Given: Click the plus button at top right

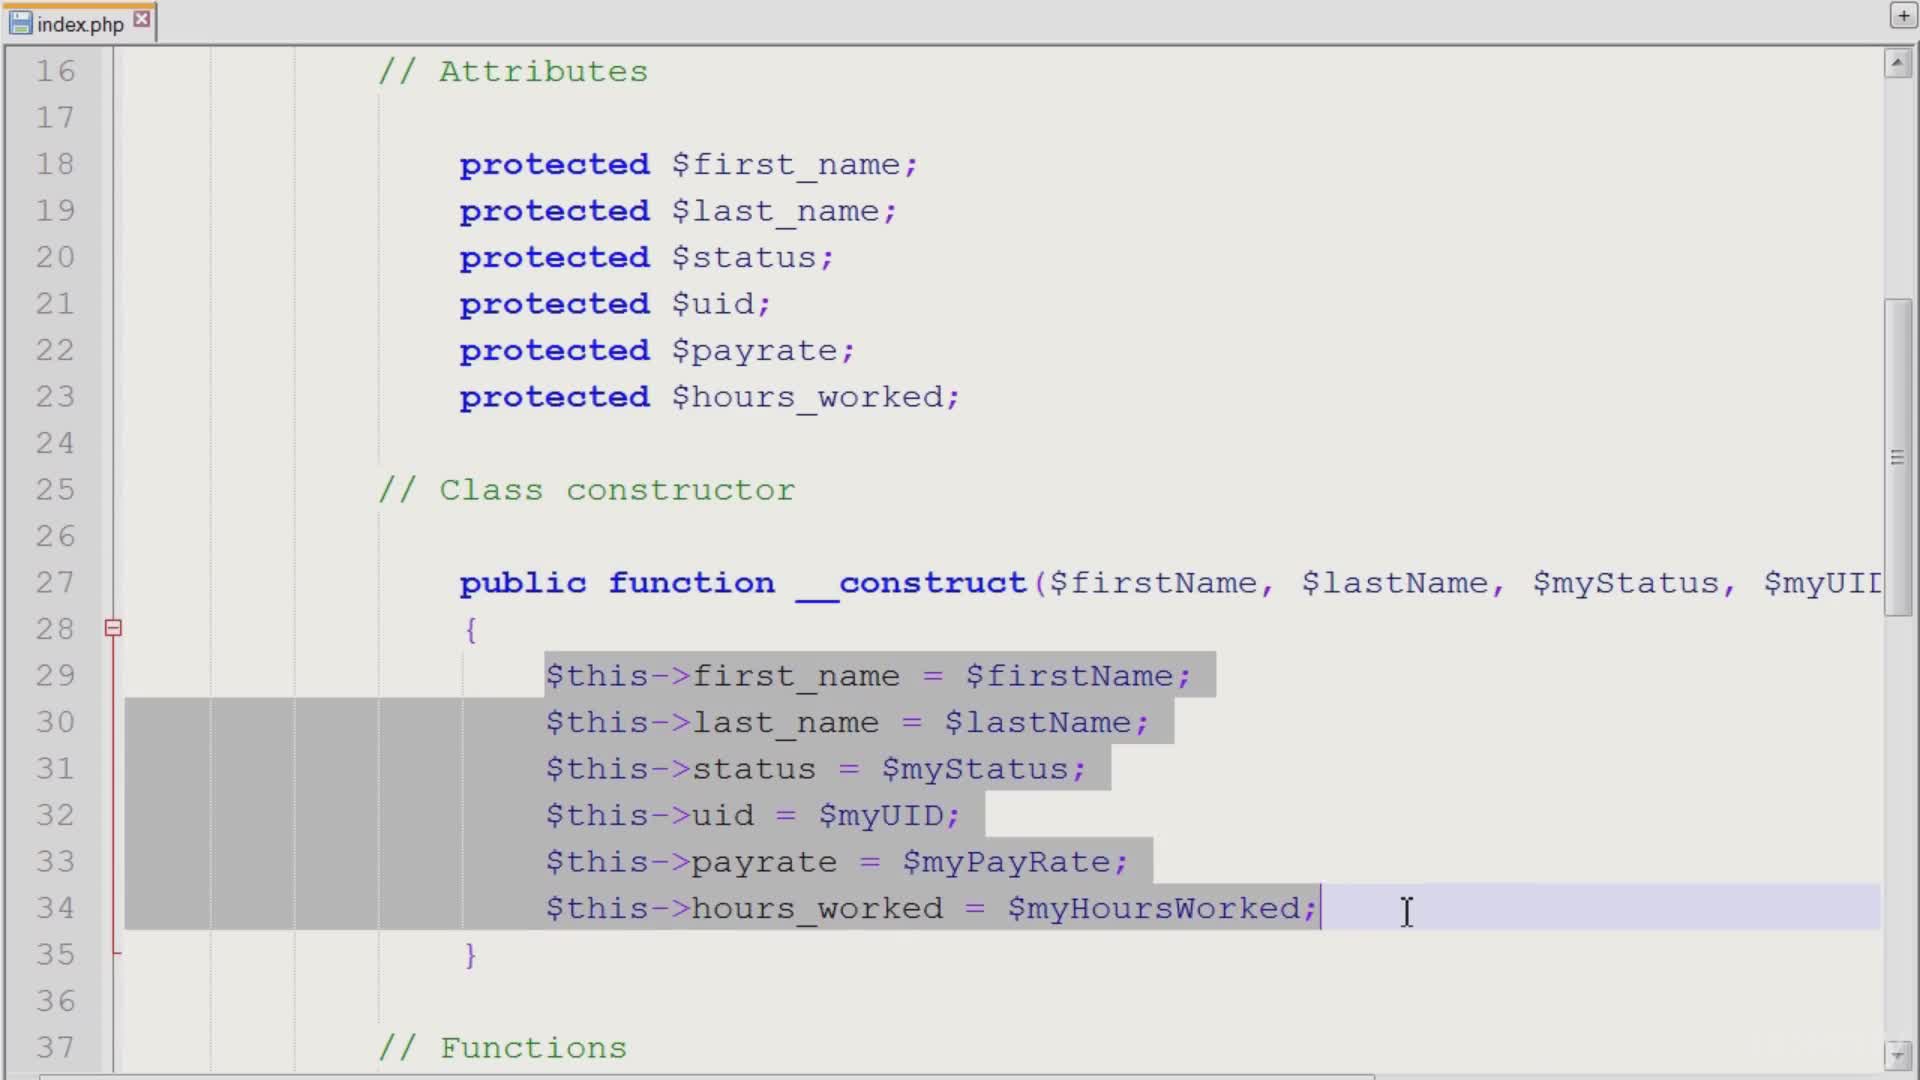Looking at the screenshot, I should pos(1902,16).
